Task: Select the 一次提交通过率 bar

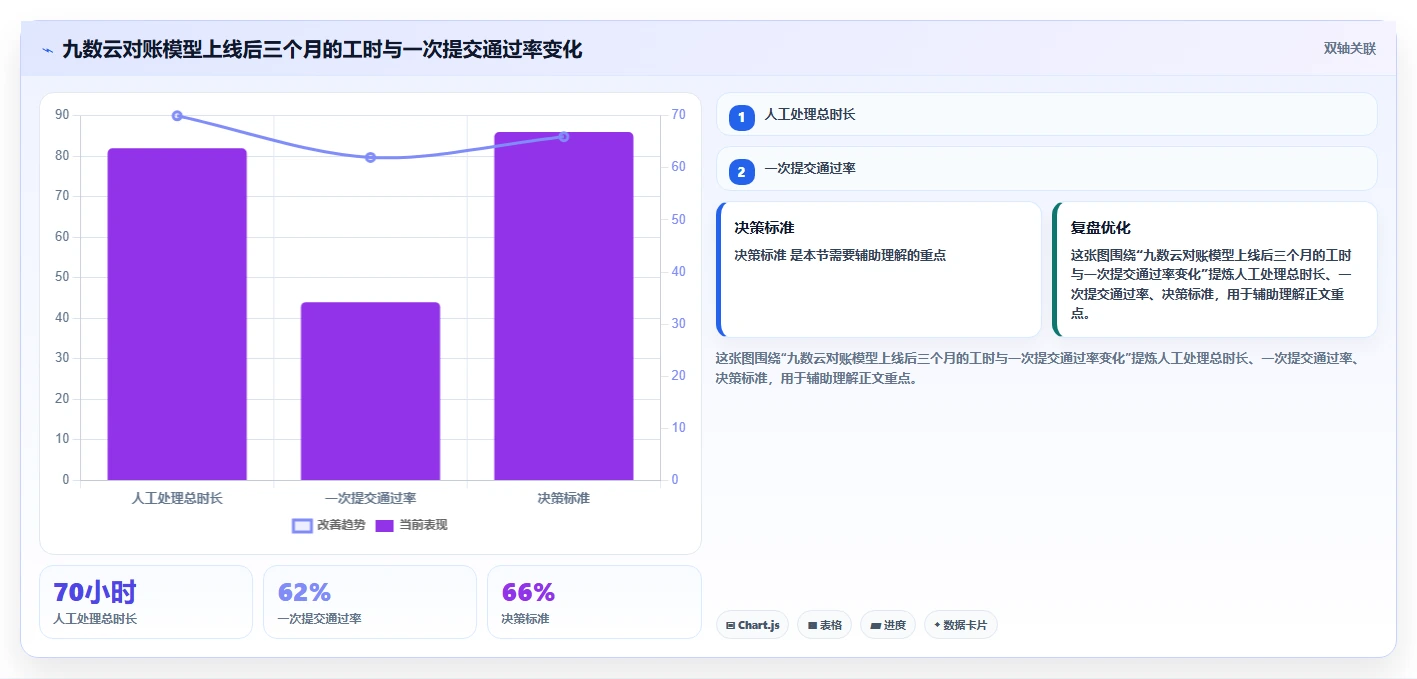Action: click(370, 391)
